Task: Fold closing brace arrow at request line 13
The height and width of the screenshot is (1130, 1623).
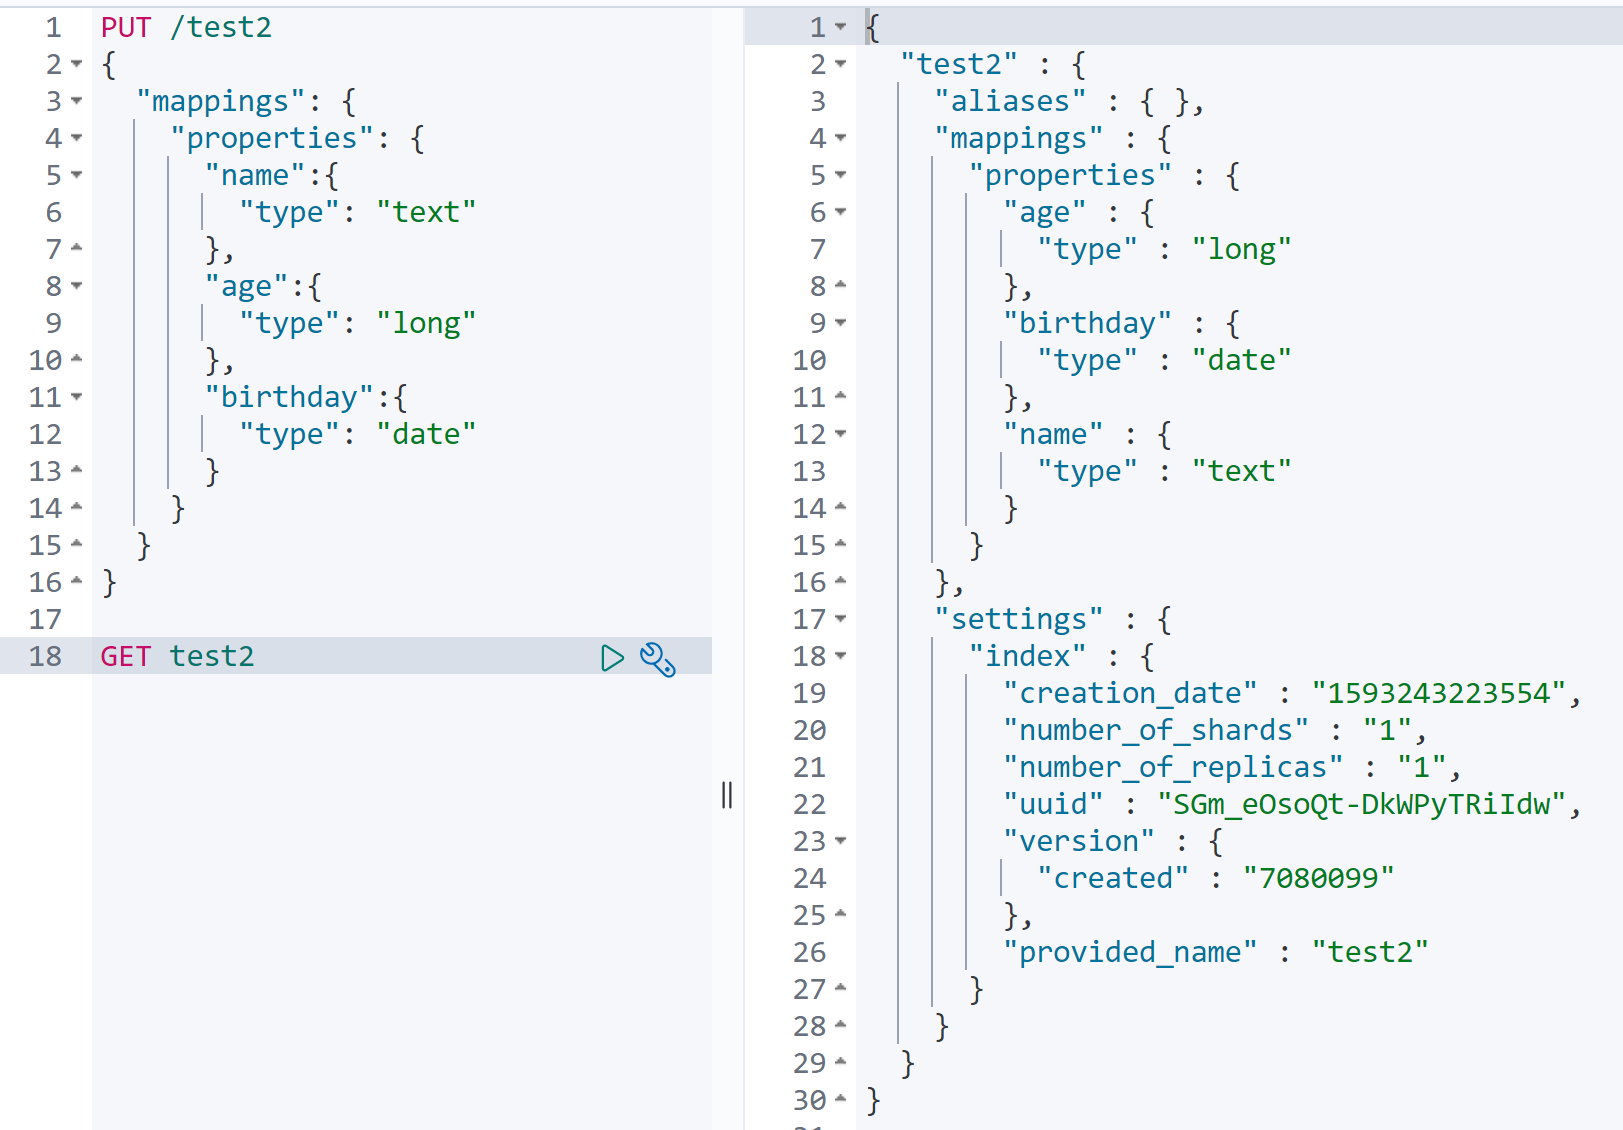Action: point(77,470)
